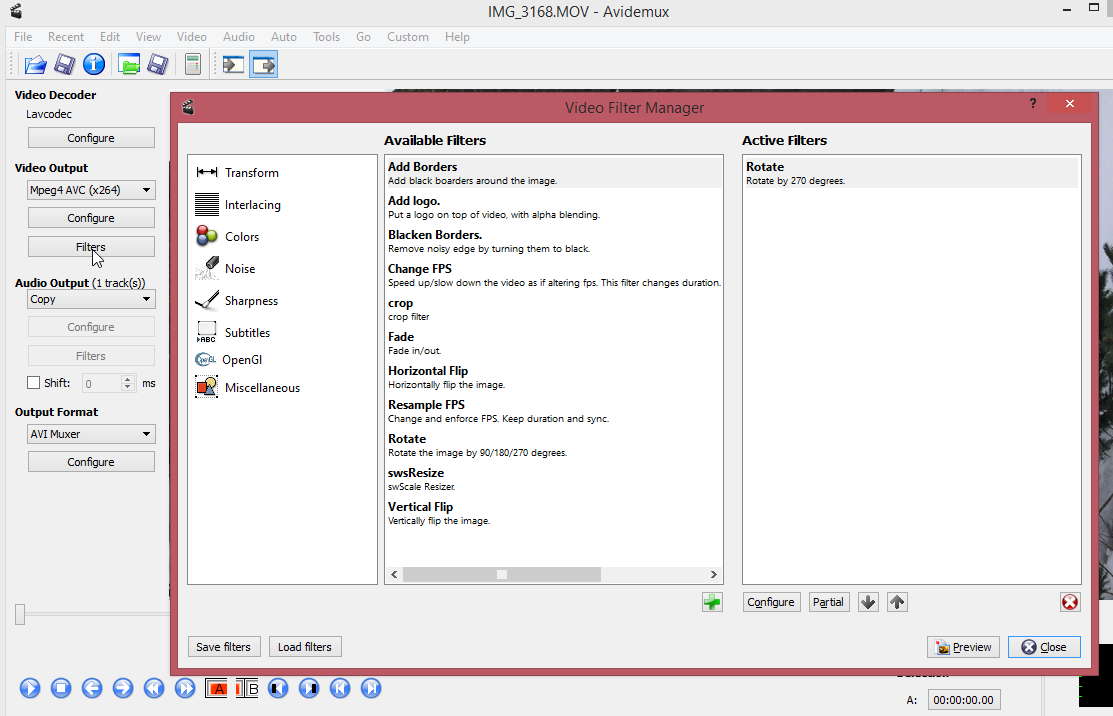The image size is (1113, 716).
Task: Add selected filter with green plus icon
Action: click(x=712, y=601)
